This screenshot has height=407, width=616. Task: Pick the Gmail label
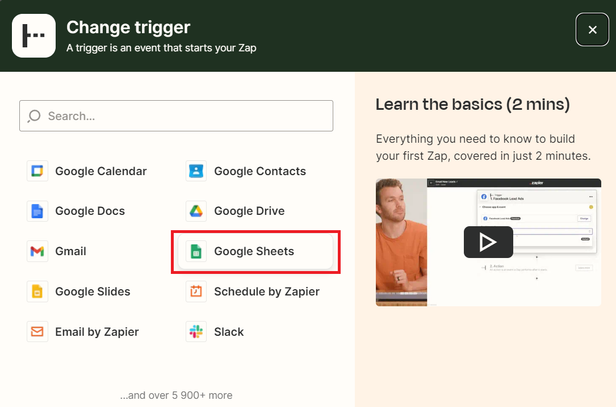(x=71, y=251)
